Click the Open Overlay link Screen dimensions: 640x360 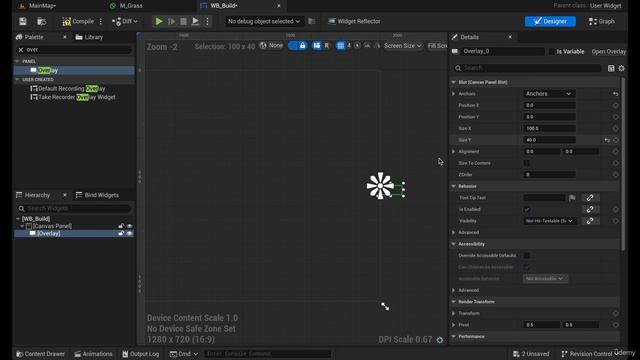609,51
